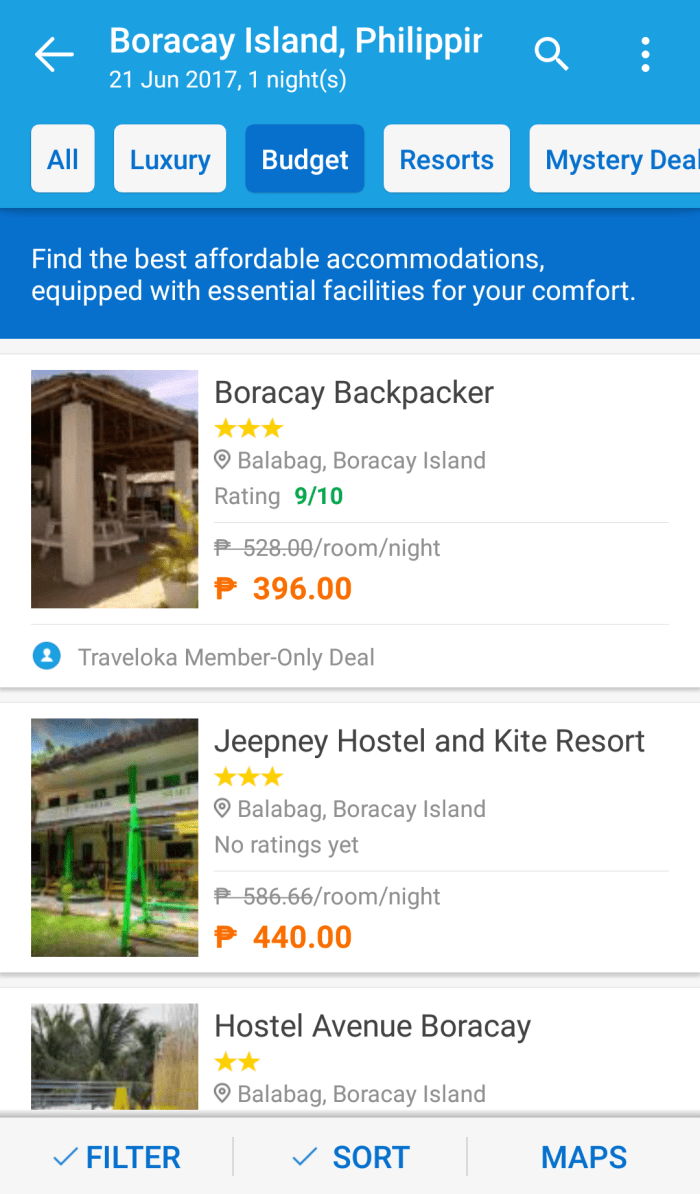The image size is (700, 1194).
Task: Open the Boracay Backpacker listing
Action: tap(353, 392)
